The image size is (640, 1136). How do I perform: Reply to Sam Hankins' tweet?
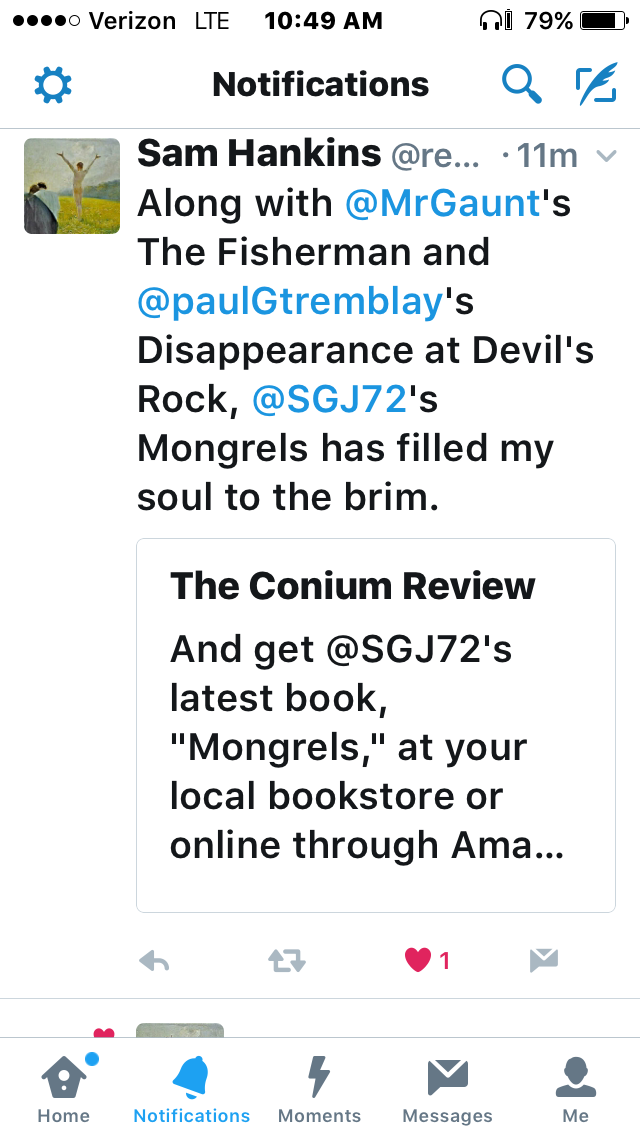pyautogui.click(x=153, y=961)
